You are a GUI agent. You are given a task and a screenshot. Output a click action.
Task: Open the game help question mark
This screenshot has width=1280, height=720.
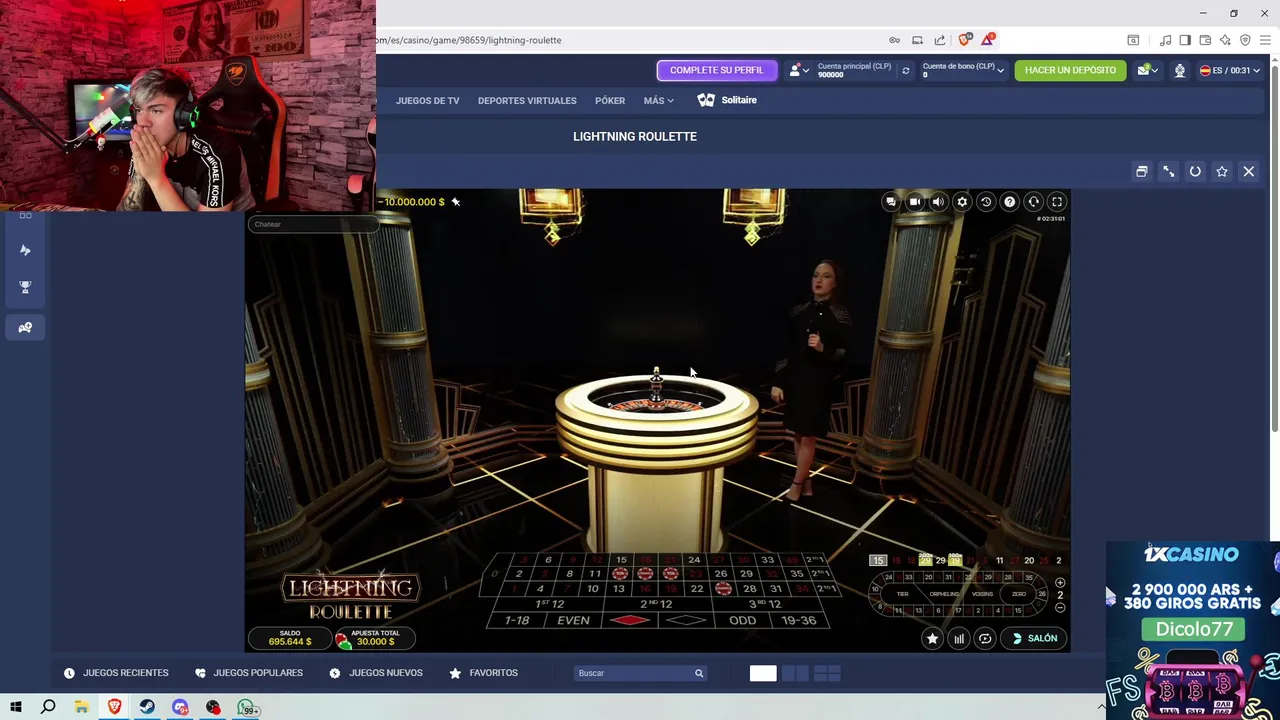pyautogui.click(x=1010, y=202)
